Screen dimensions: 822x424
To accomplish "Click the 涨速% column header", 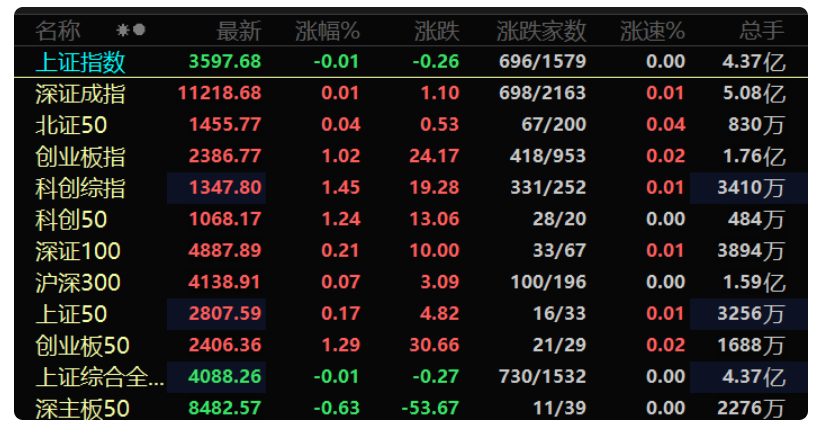I will click(x=652, y=31).
